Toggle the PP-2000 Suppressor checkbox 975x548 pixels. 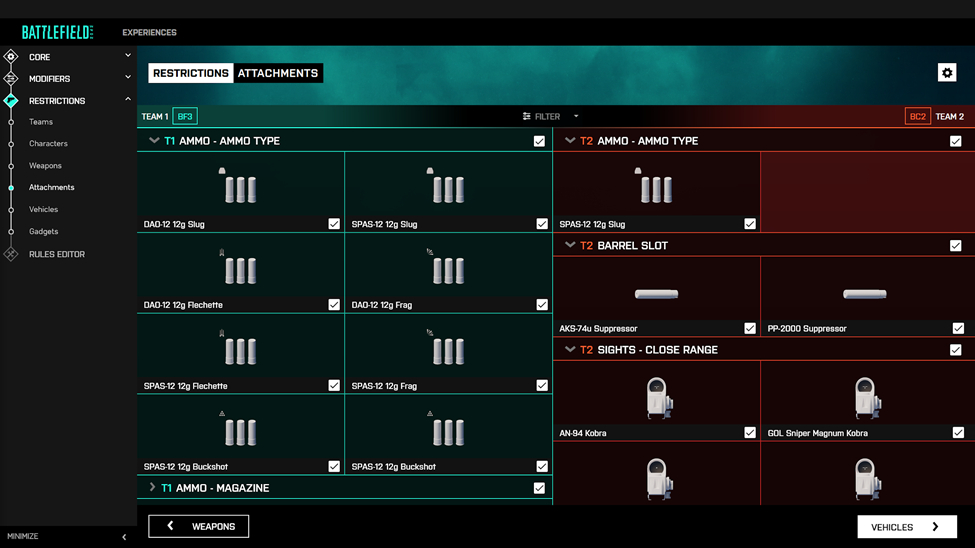coord(958,328)
